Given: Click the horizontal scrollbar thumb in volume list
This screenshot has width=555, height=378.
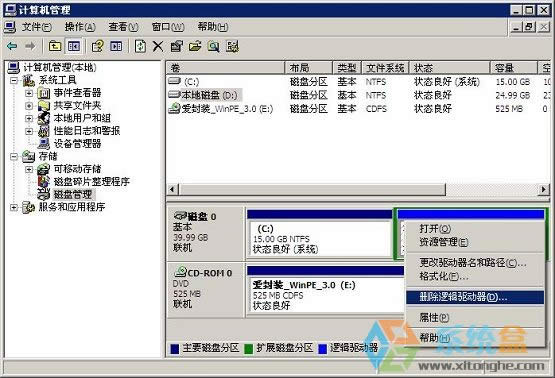Looking at the screenshot, I should click(312, 190).
